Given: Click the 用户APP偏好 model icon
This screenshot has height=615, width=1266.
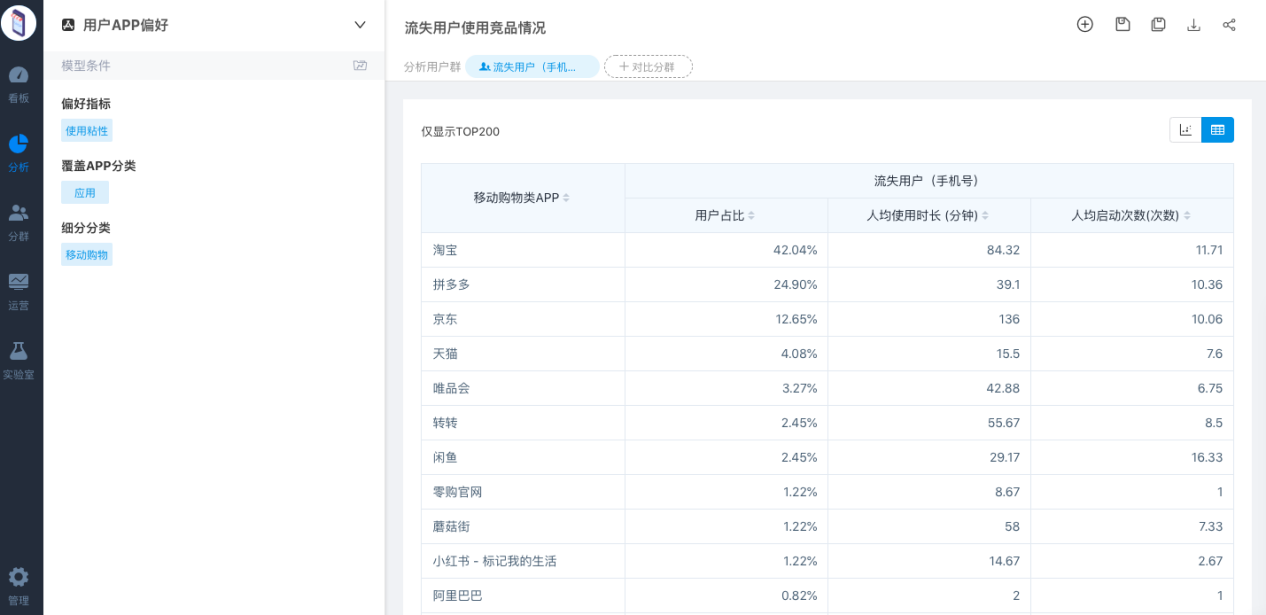Looking at the screenshot, I should pyautogui.click(x=68, y=25).
